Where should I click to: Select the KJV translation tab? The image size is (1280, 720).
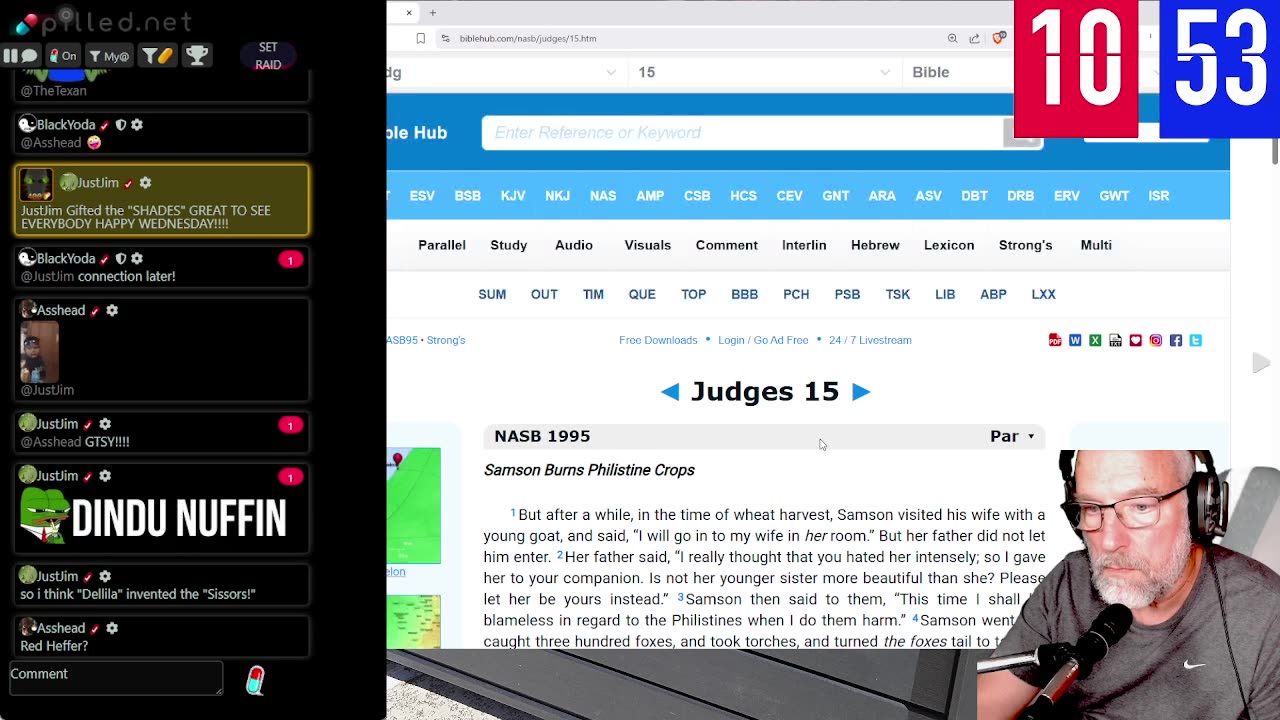pyautogui.click(x=513, y=196)
